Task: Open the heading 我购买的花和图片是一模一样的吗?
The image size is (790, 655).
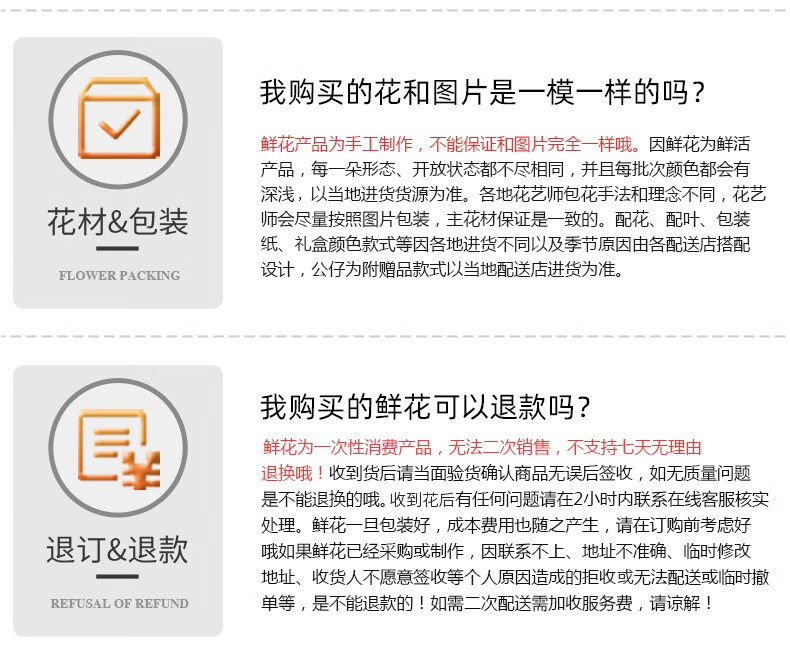Action: tap(482, 93)
